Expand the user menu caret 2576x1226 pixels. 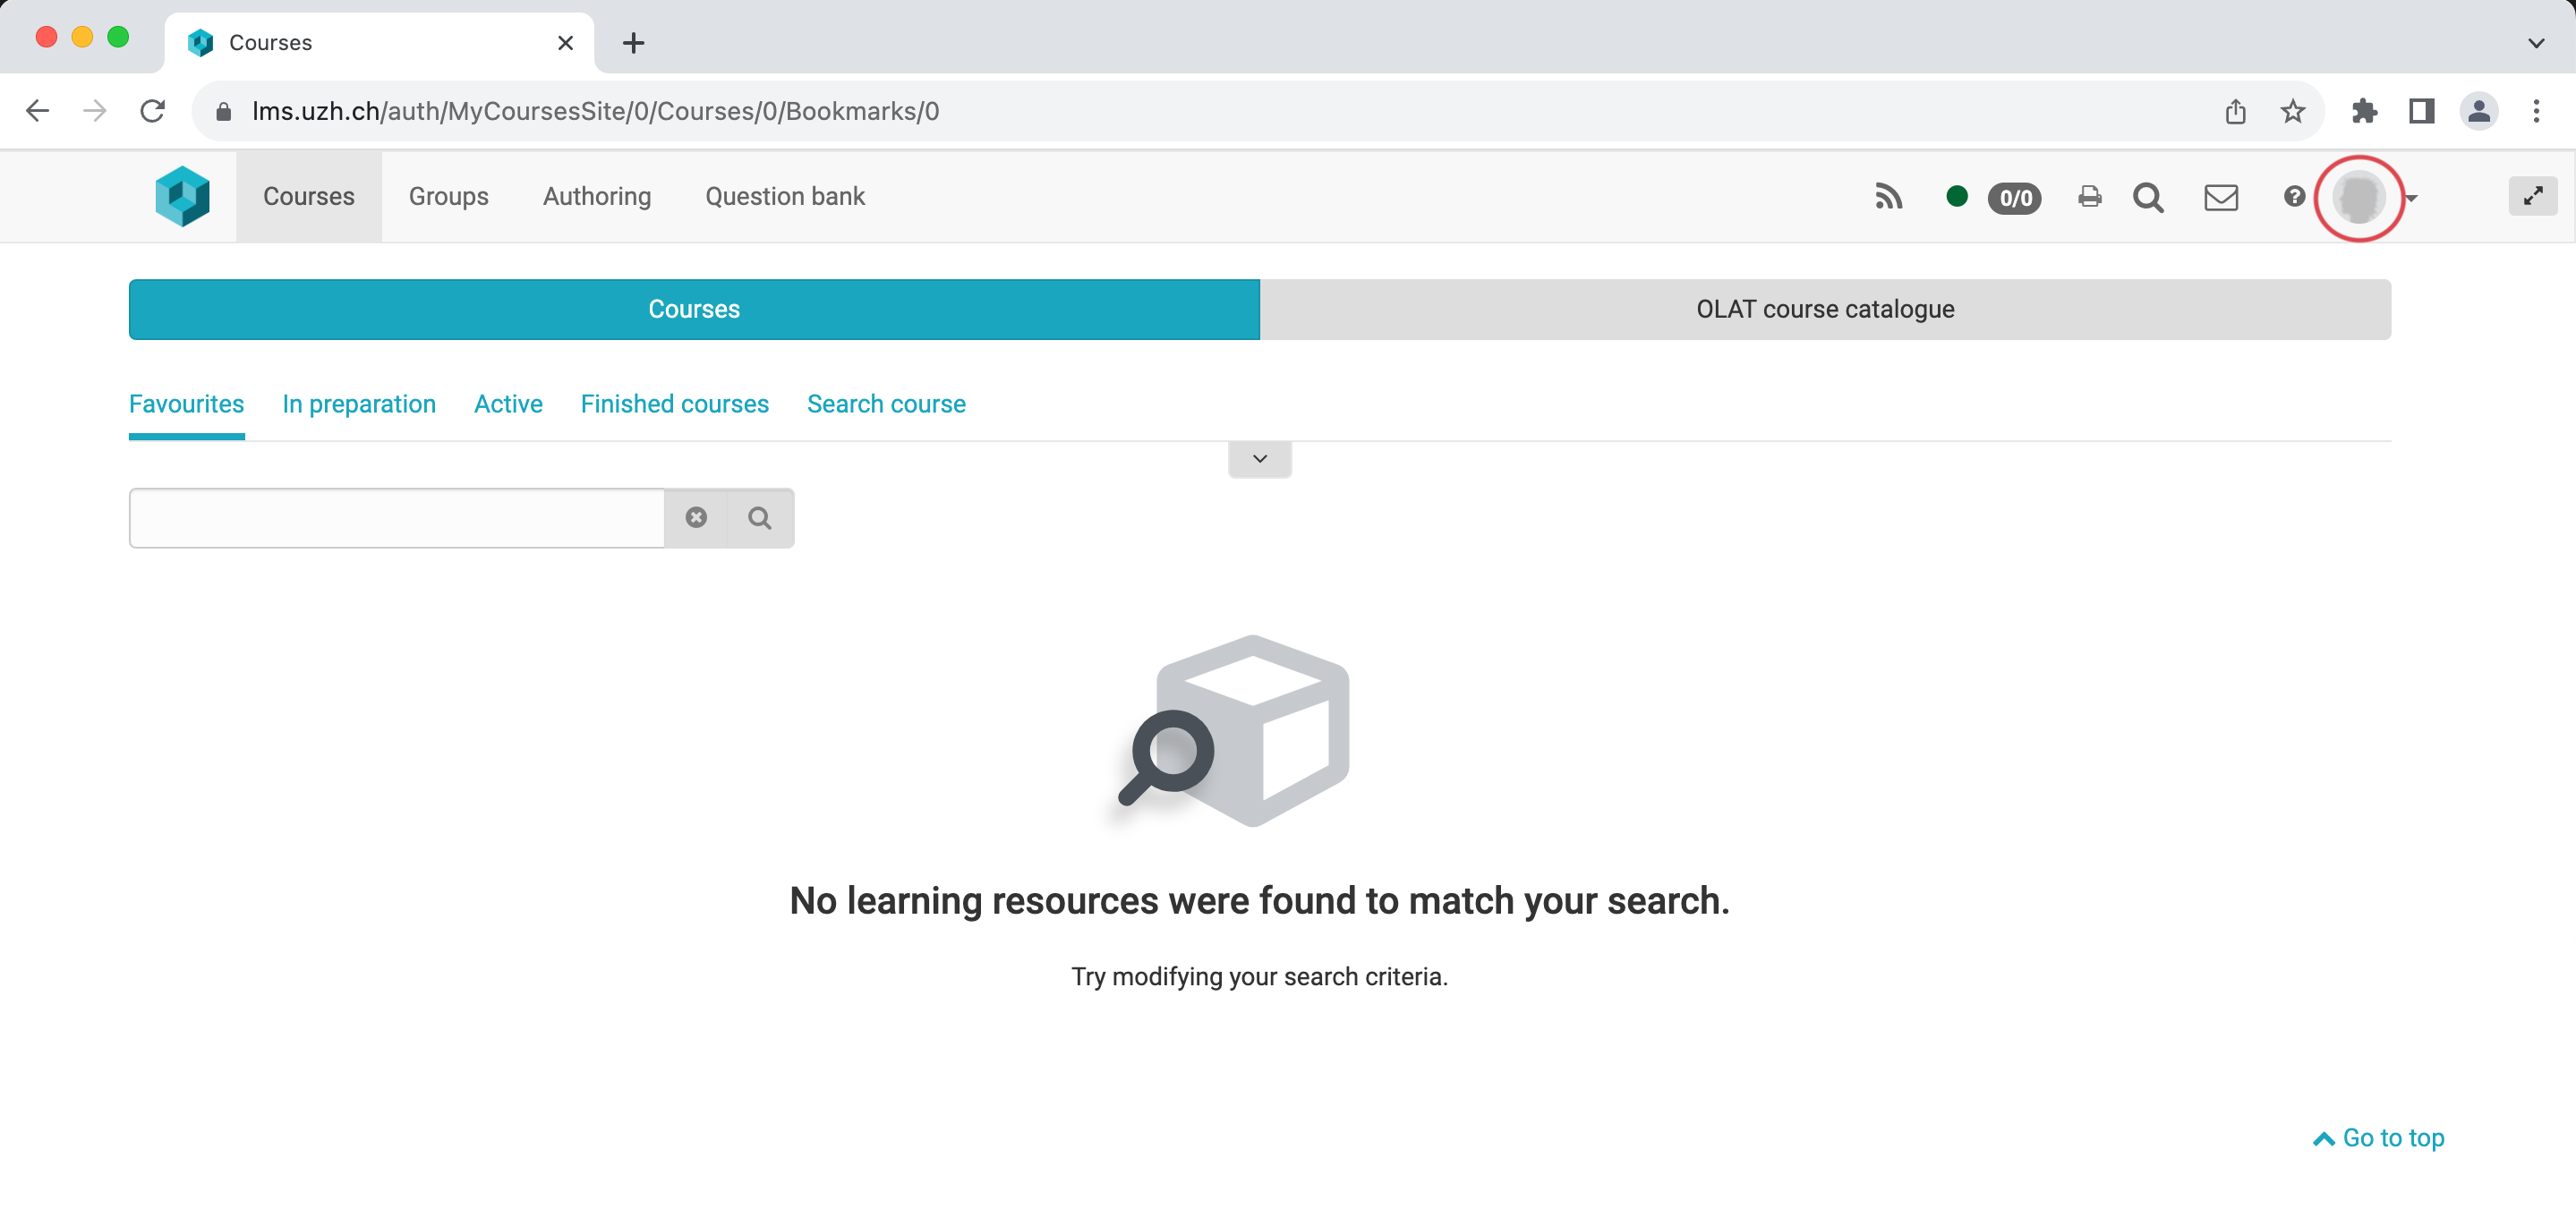point(2411,198)
